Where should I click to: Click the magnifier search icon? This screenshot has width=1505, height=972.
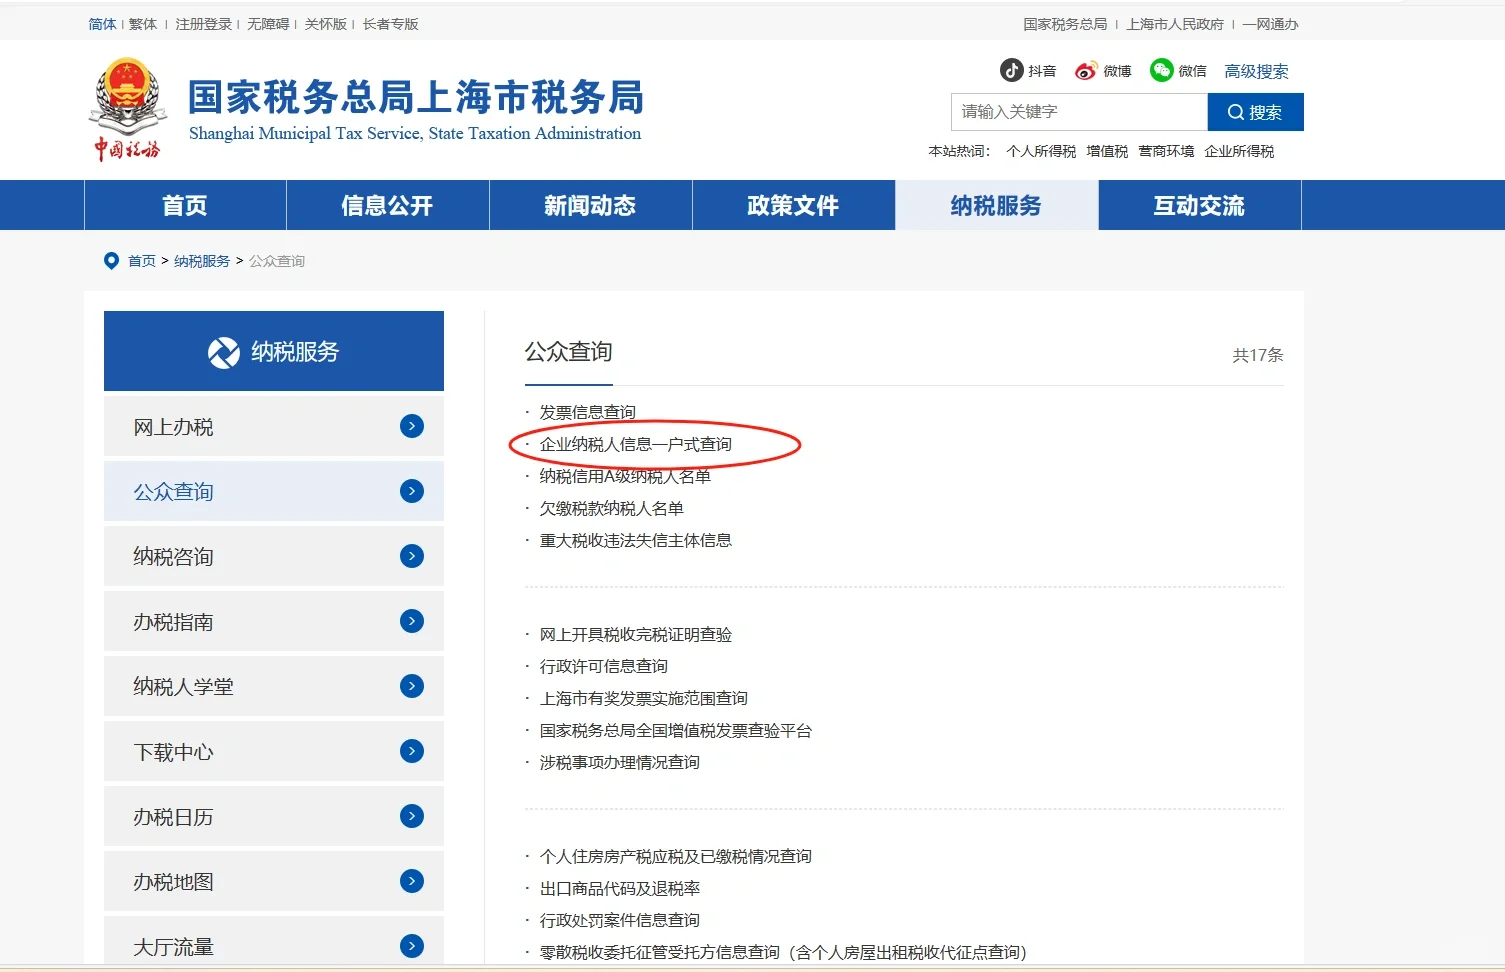click(x=1236, y=112)
